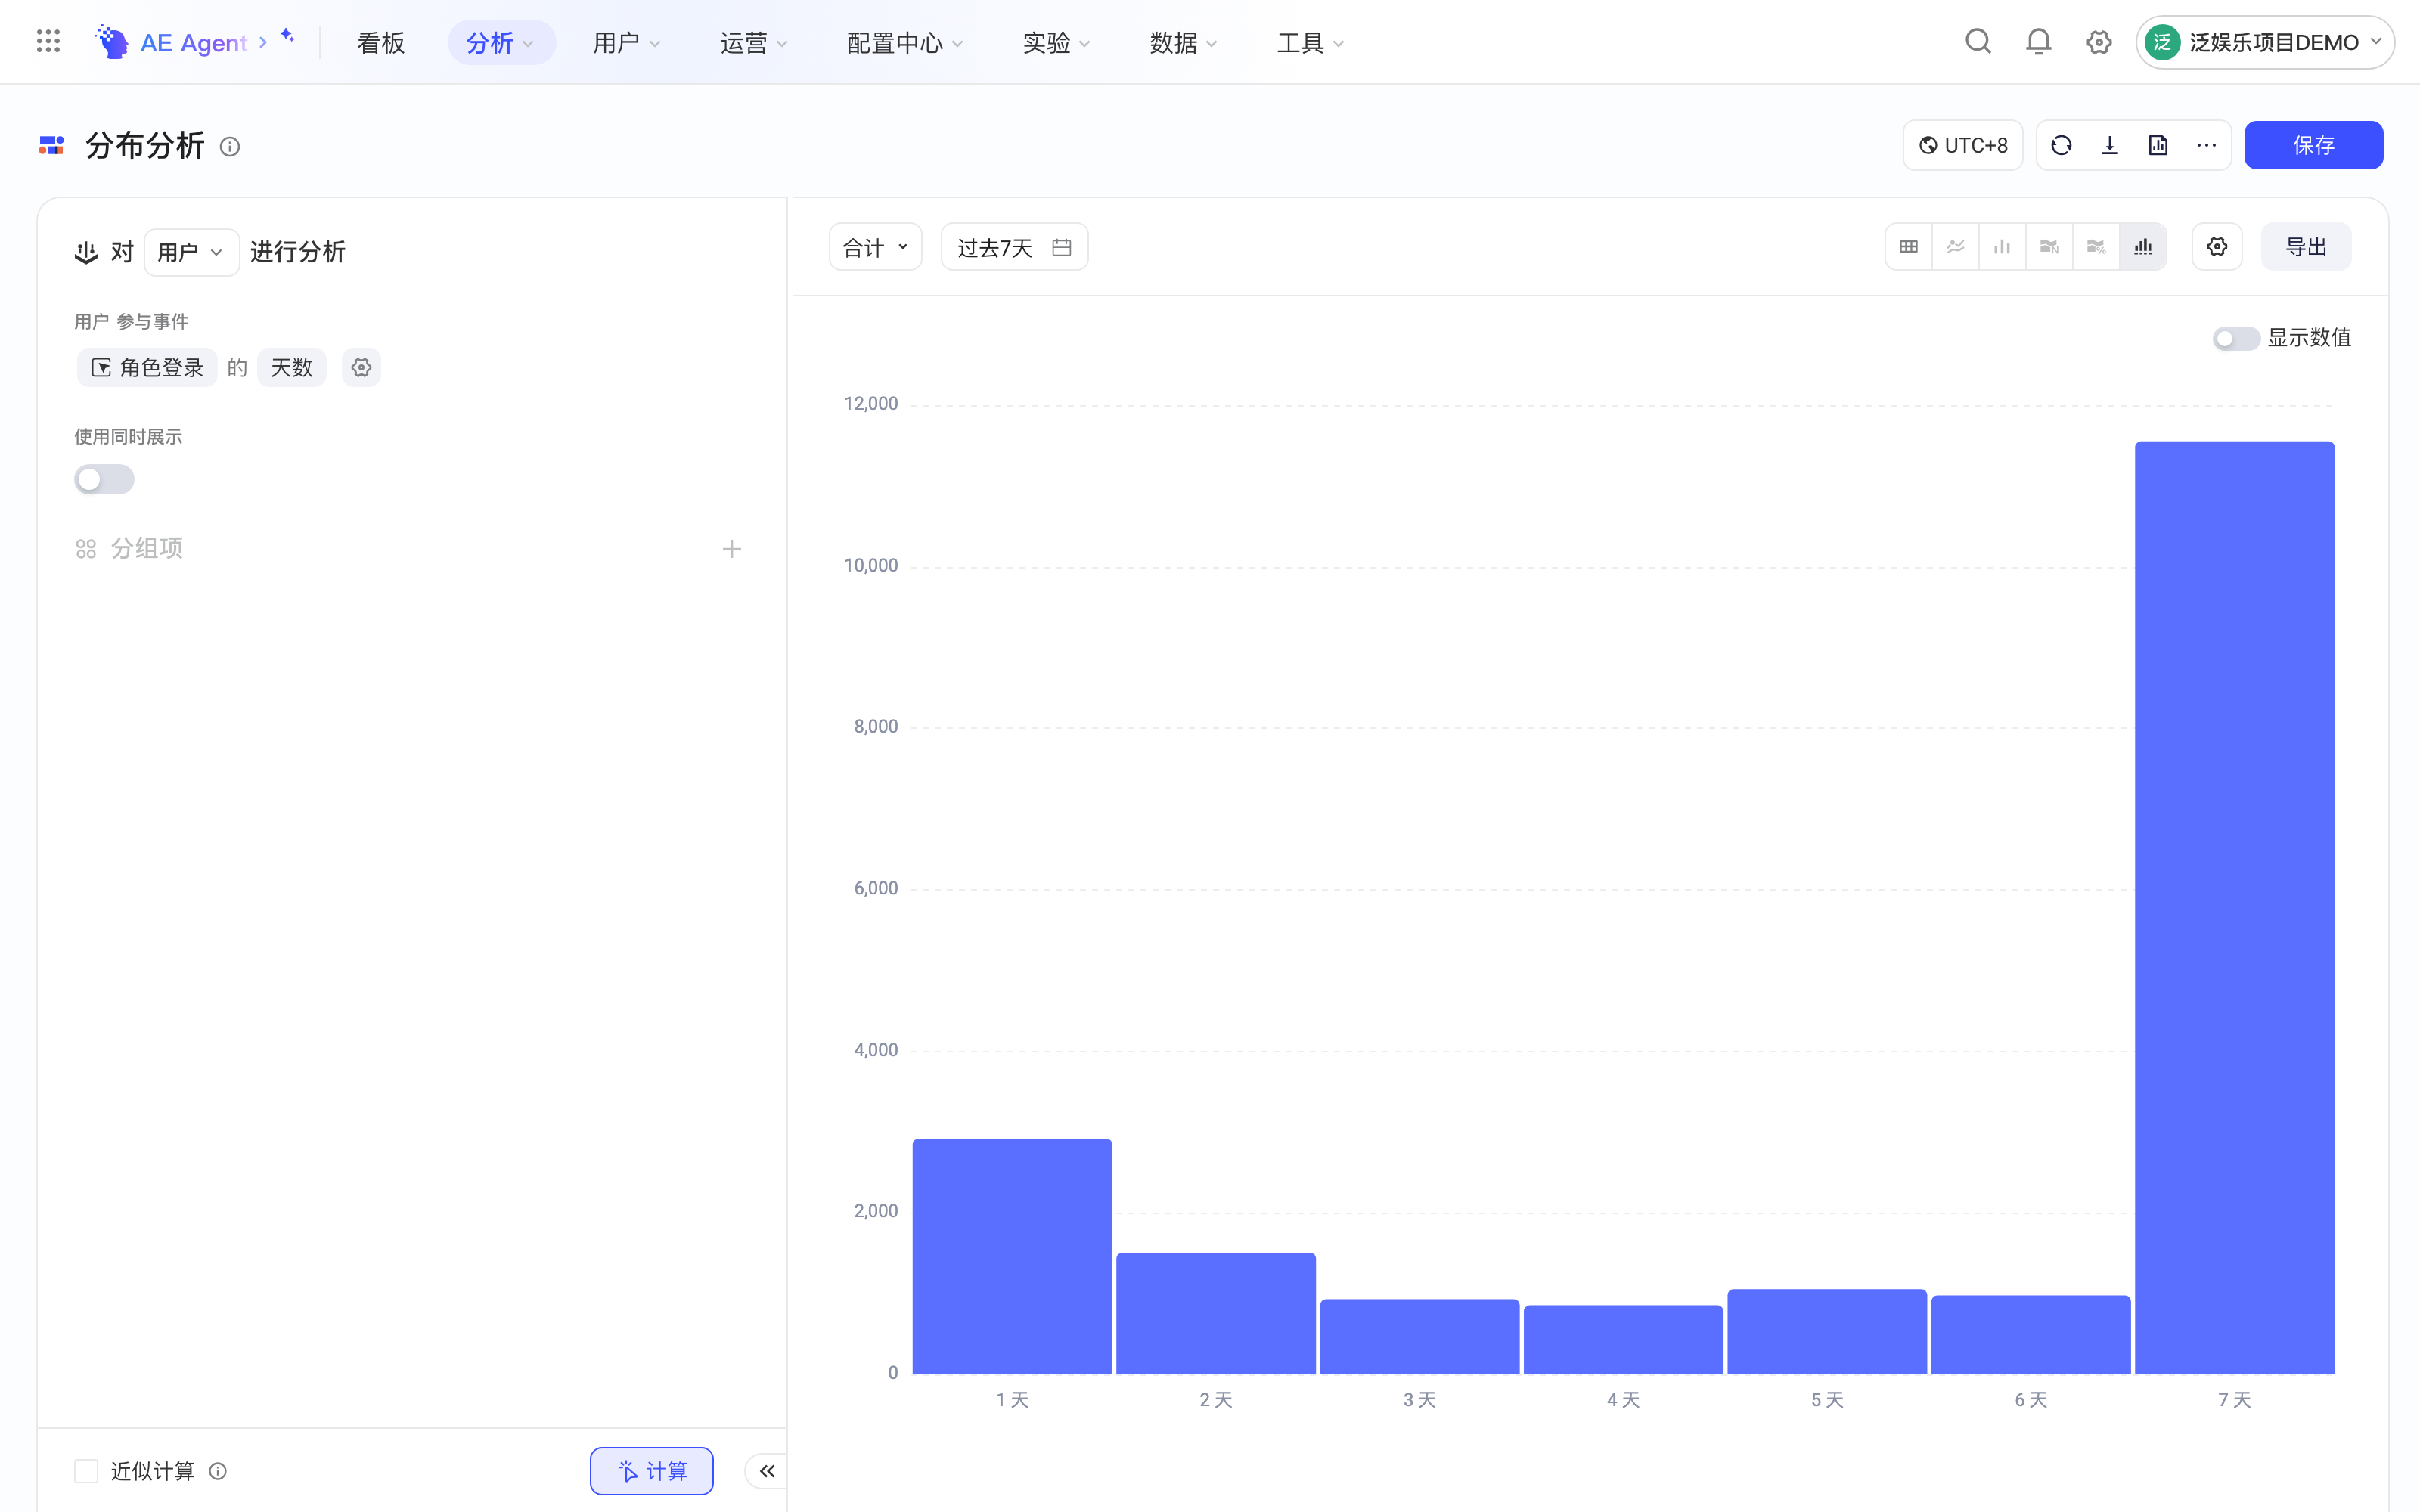Image resolution: width=2420 pixels, height=1512 pixels.
Task: Open the 过去7天 date range picker
Action: [1014, 247]
